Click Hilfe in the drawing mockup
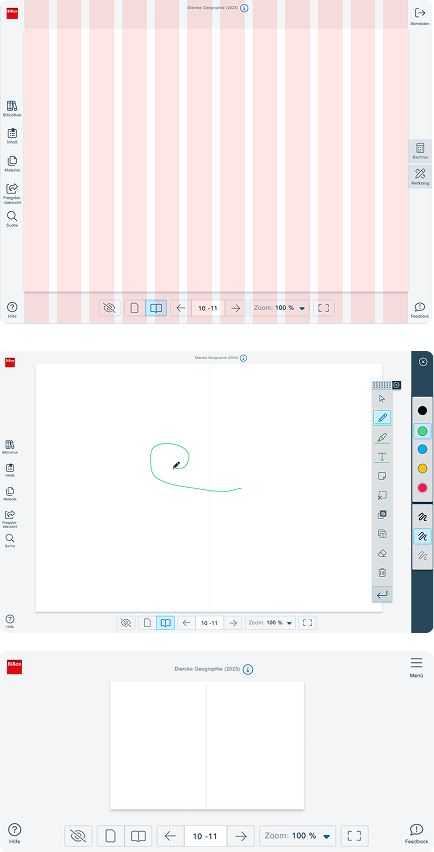Image resolution: width=434 pixels, height=852 pixels. click(10, 622)
